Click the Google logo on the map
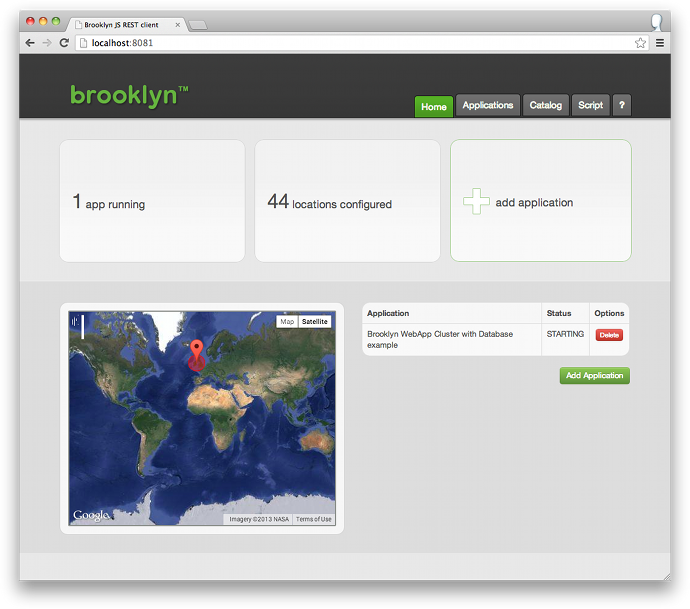The height and width of the screenshot is (609, 690). (90, 516)
